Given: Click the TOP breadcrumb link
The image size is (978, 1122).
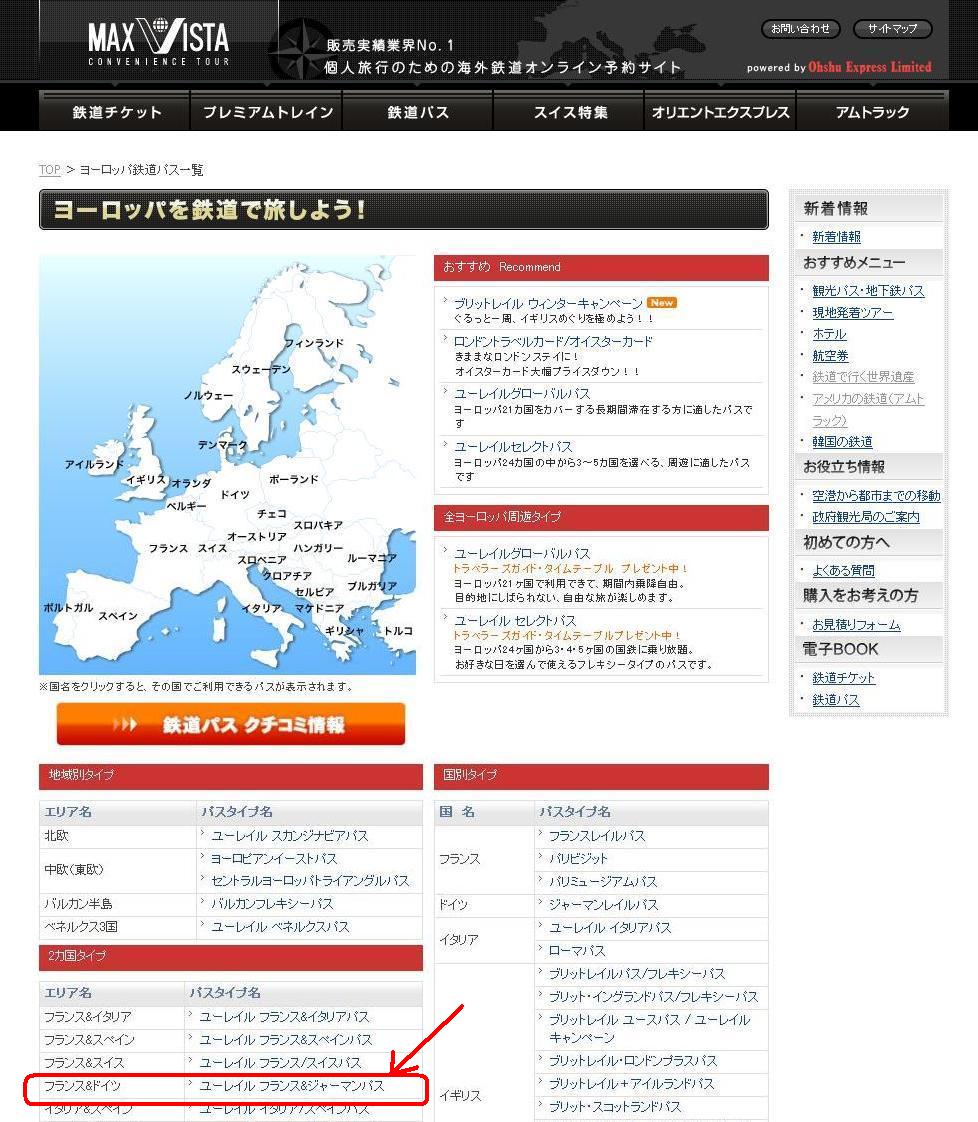Looking at the screenshot, I should pos(49,170).
